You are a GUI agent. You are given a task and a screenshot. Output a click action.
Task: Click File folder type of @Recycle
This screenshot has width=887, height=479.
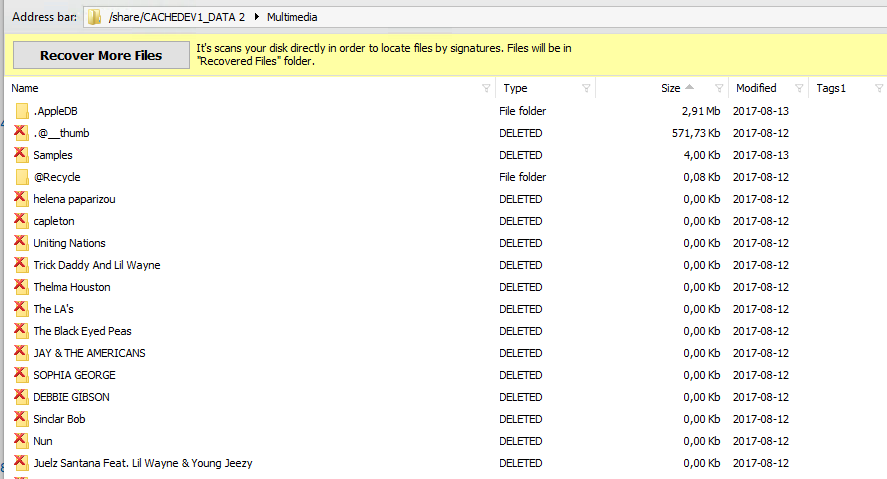[523, 178]
